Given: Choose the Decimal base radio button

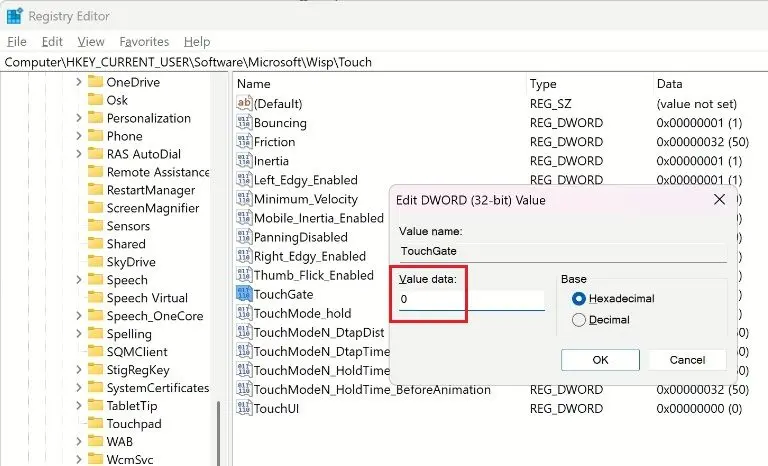Looking at the screenshot, I should click(x=577, y=320).
